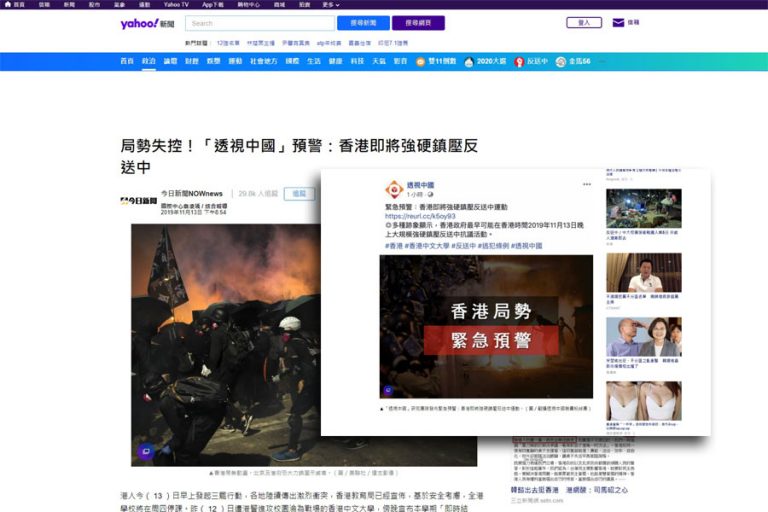Click the 登入 sign-in button
This screenshot has width=768, height=512.
(x=584, y=23)
